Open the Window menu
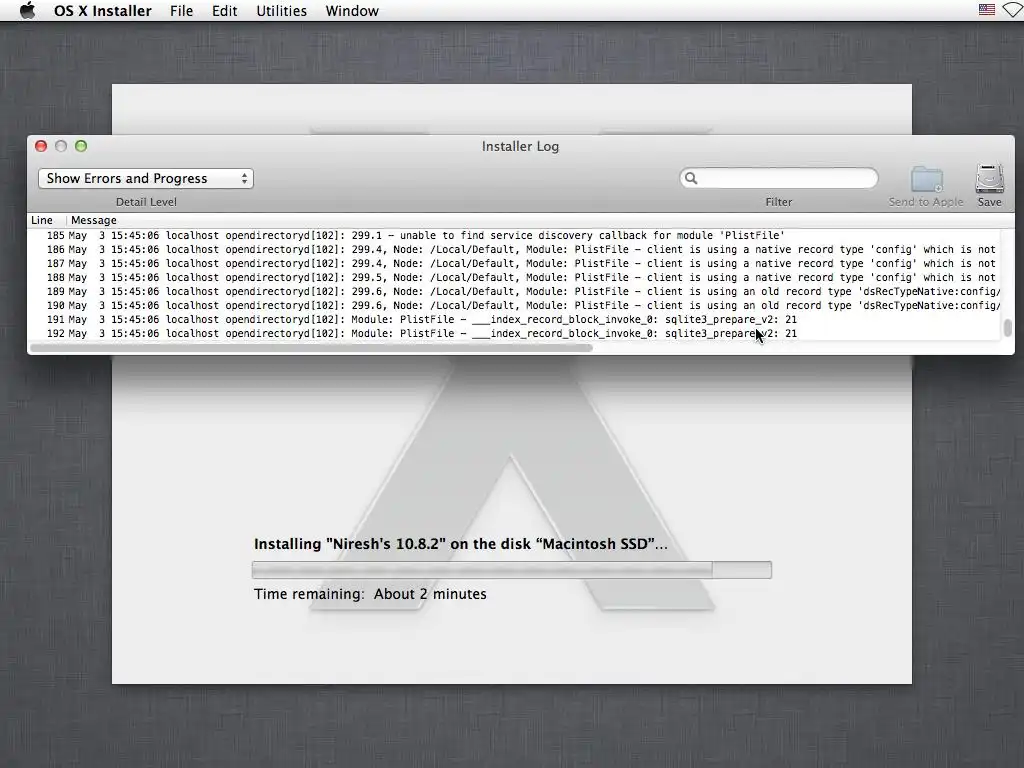The height and width of the screenshot is (768, 1024). pyautogui.click(x=352, y=11)
